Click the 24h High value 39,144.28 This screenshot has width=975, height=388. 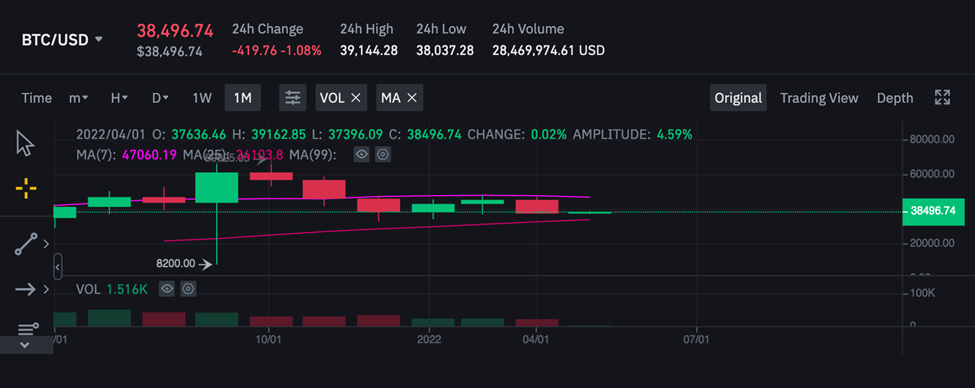click(x=369, y=51)
